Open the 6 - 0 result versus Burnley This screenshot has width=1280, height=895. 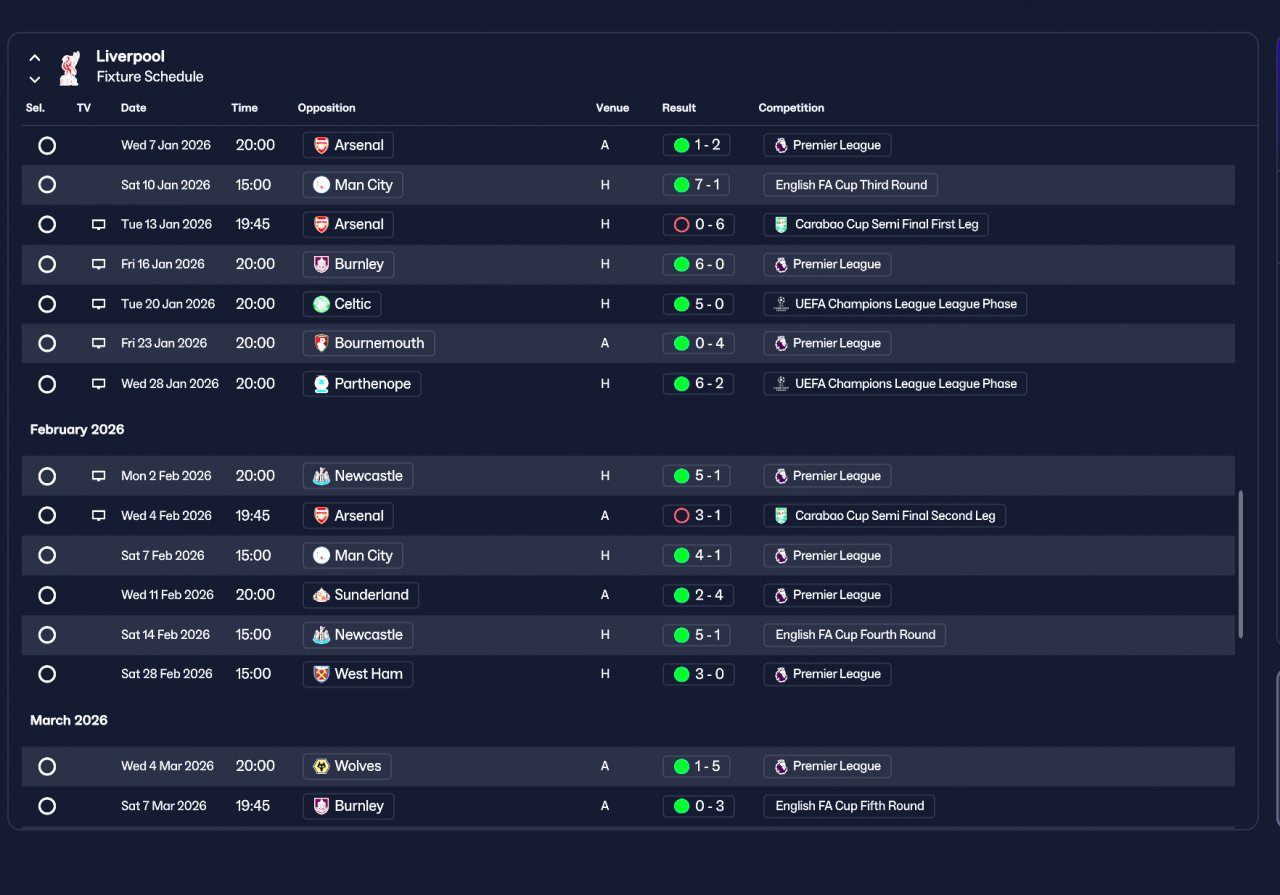click(699, 265)
